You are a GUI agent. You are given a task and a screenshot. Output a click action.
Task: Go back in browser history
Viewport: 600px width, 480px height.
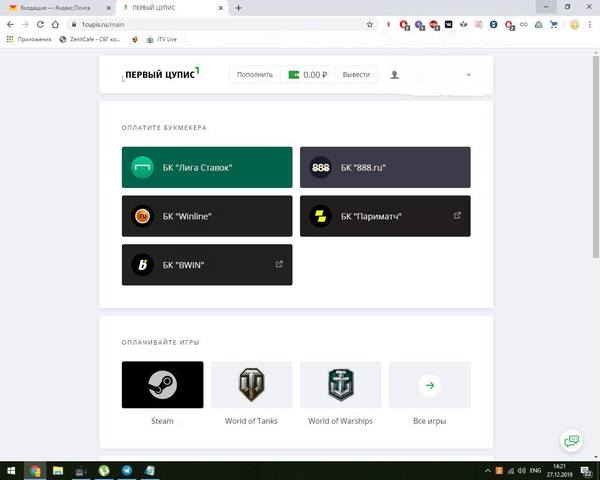(10, 24)
